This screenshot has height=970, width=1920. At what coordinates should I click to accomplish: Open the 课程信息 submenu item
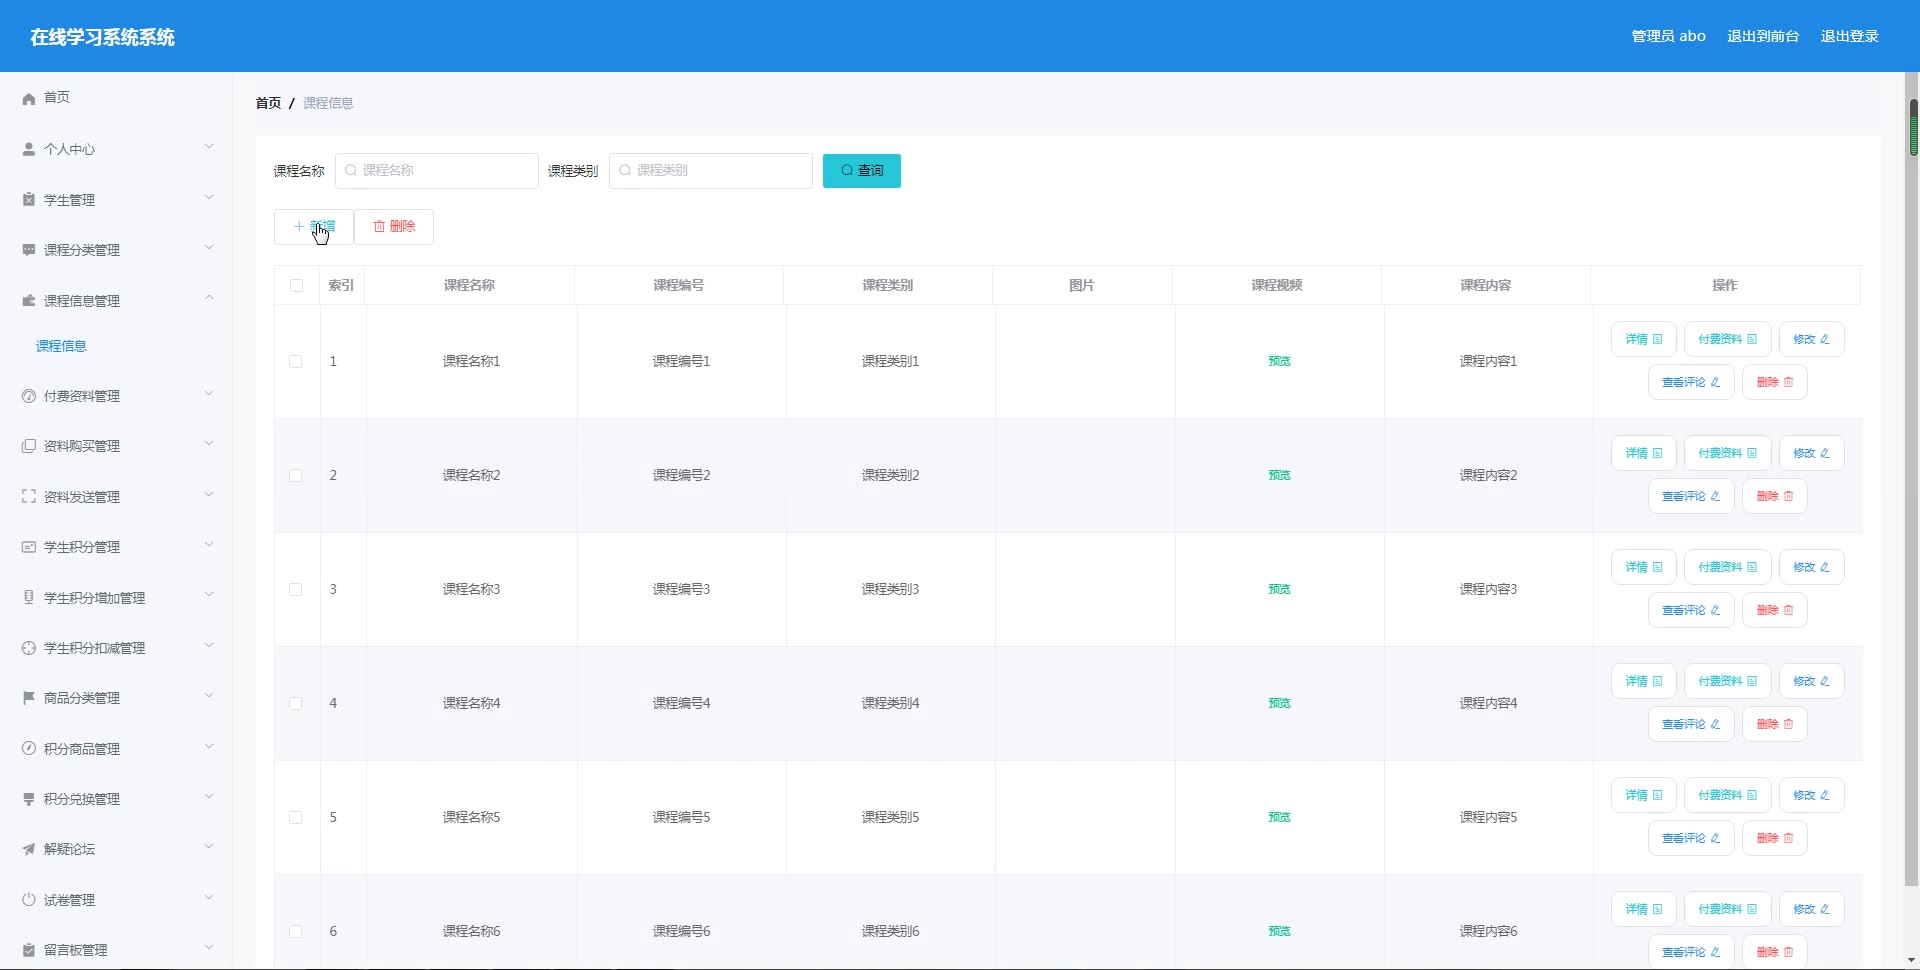click(61, 346)
